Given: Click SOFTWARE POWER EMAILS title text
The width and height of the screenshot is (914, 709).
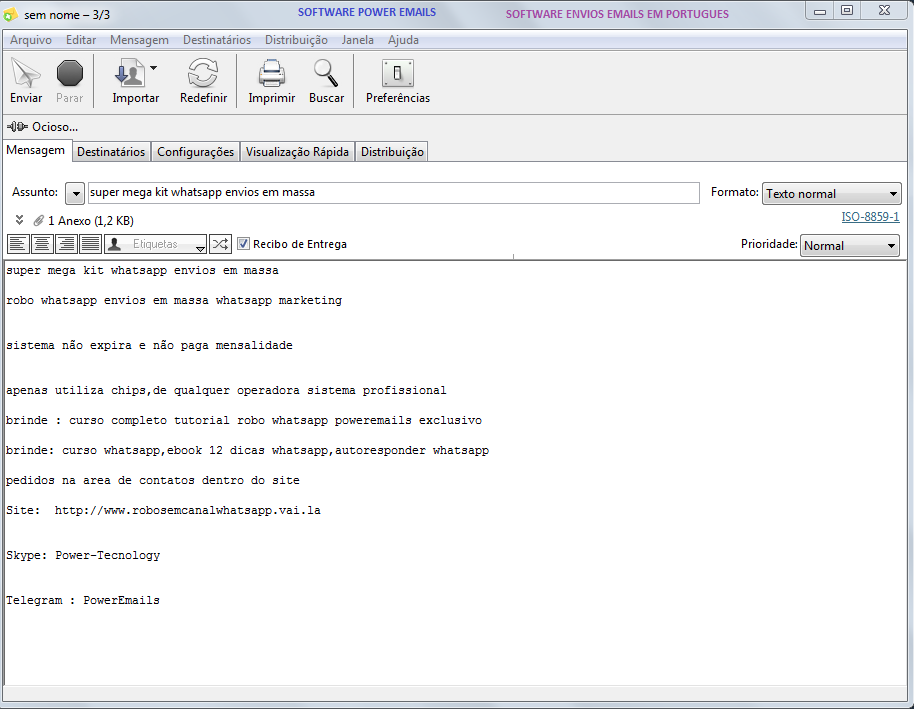Looking at the screenshot, I should click(x=367, y=12).
